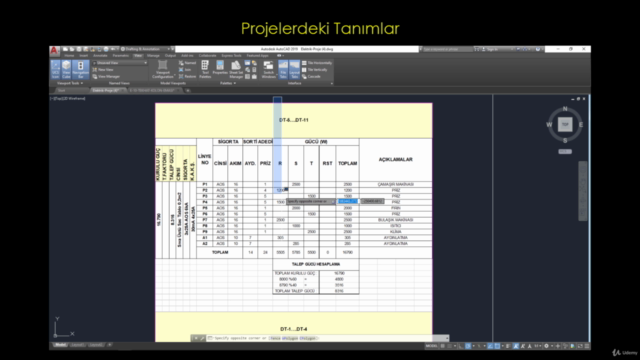Screen dimensions: 640x360
Task: Click Tile Vertically
Action: [x=315, y=70]
